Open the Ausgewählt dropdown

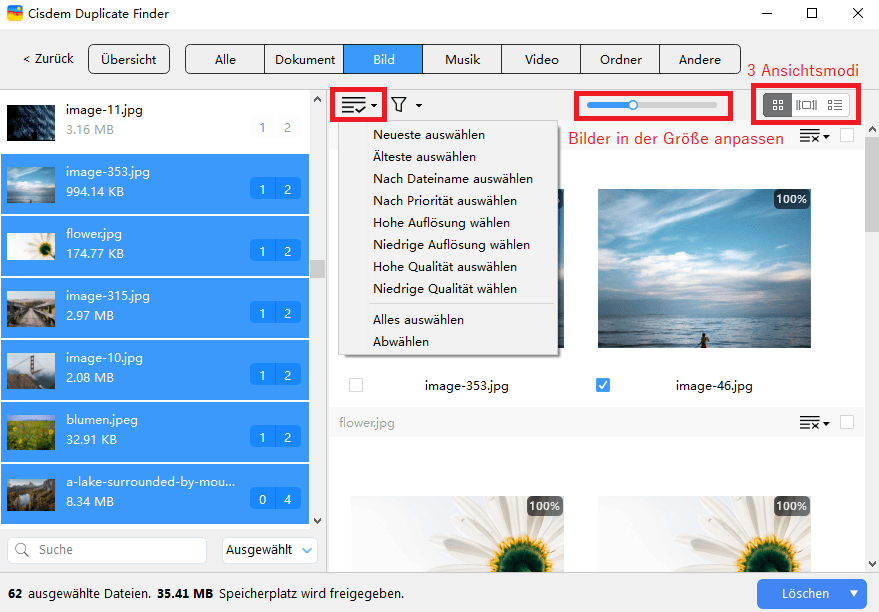[x=269, y=550]
